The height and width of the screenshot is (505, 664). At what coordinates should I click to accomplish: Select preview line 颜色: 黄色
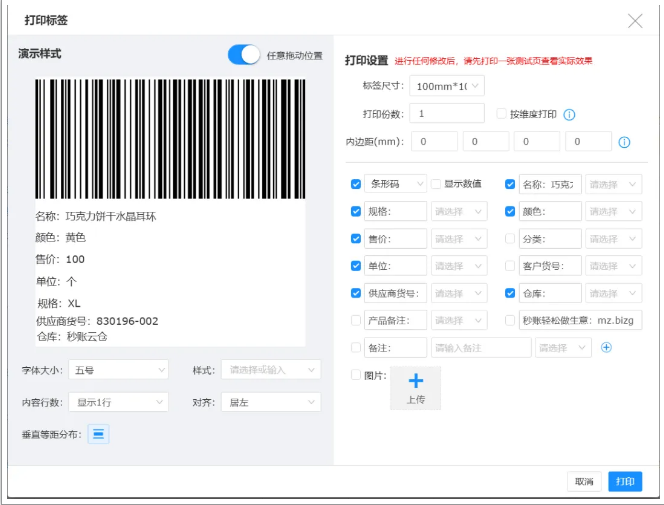[x=61, y=237]
